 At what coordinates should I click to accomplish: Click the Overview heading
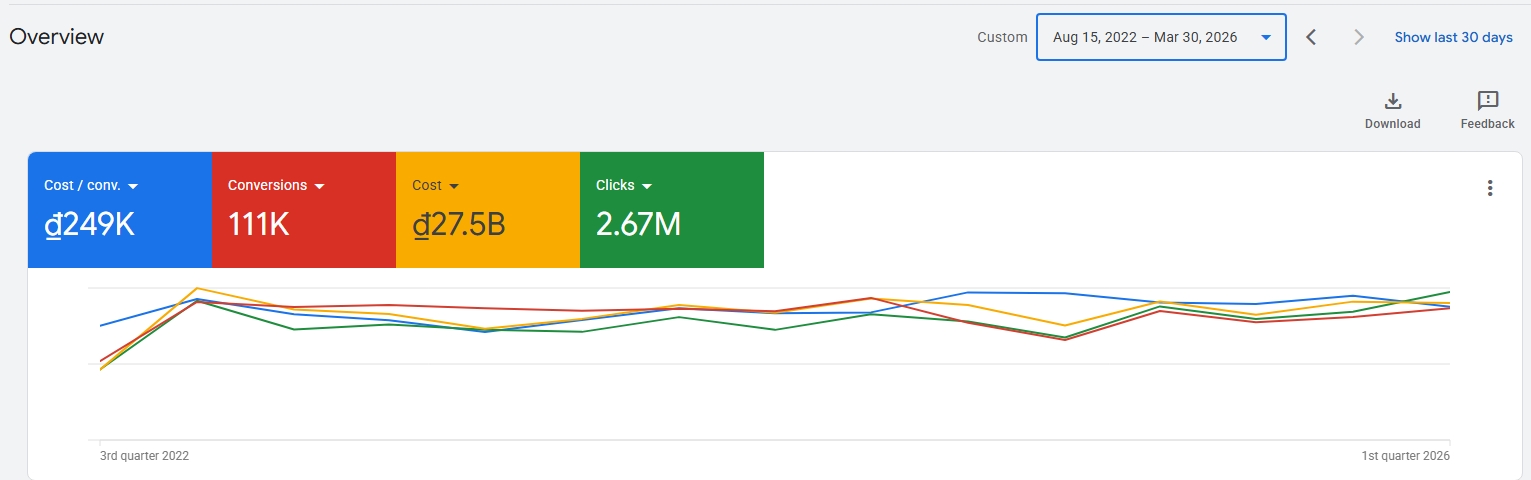(x=57, y=37)
